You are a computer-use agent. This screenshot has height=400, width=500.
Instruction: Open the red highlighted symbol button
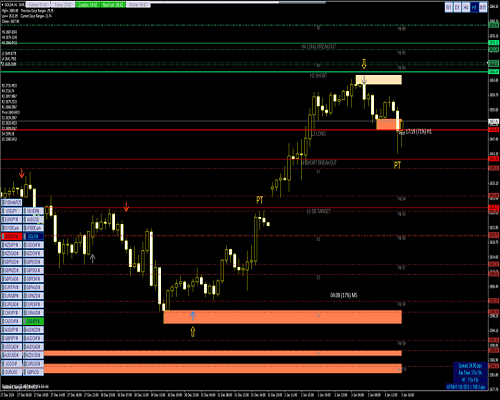(12, 236)
